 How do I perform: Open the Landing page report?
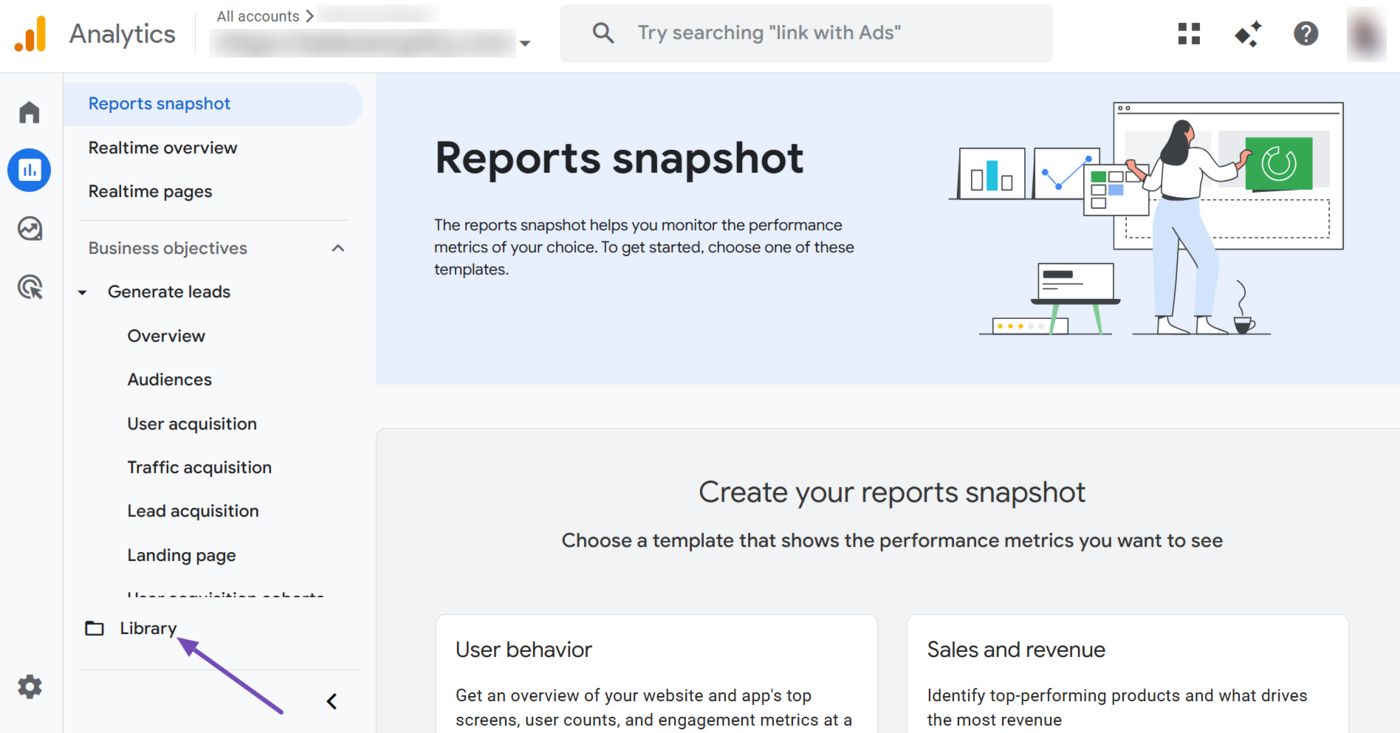[181, 555]
